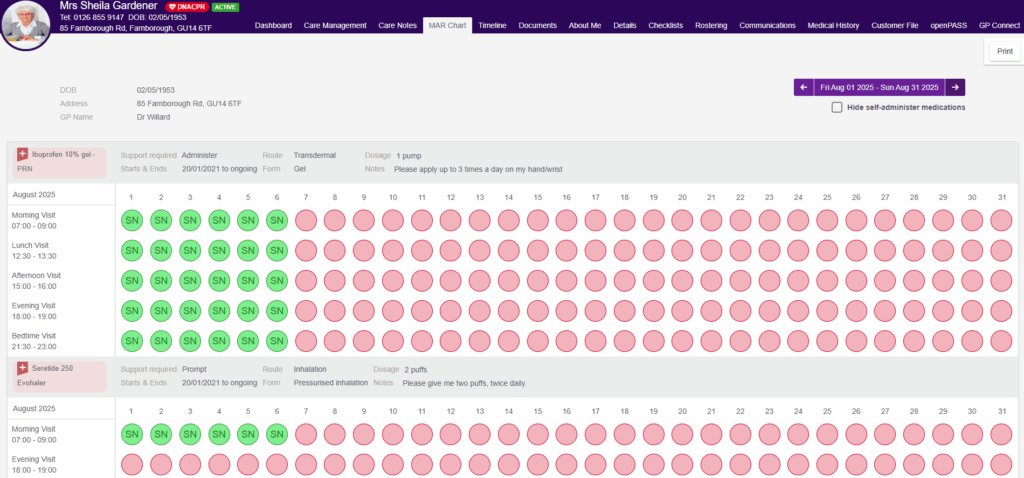The height and width of the screenshot is (478, 1024).
Task: Advance to next month with right arrow
Action: point(955,88)
